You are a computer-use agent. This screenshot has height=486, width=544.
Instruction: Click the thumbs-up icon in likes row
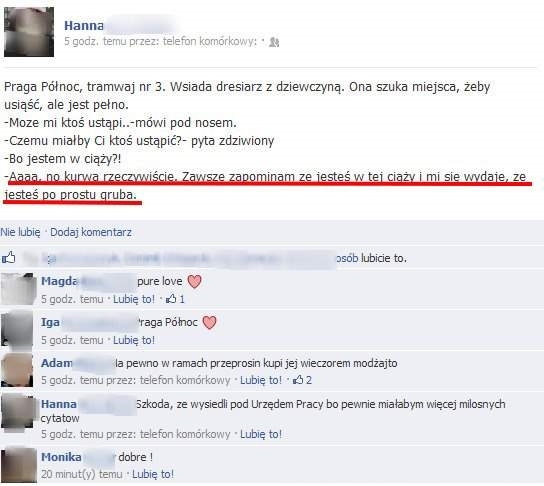click(x=9, y=257)
